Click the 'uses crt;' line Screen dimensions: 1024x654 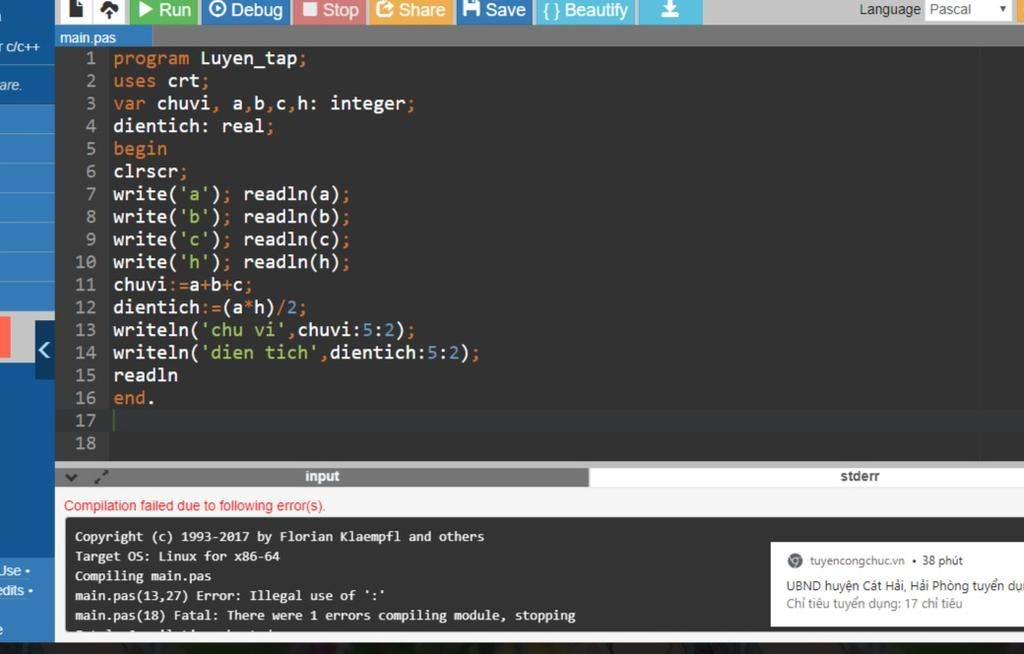(x=161, y=81)
